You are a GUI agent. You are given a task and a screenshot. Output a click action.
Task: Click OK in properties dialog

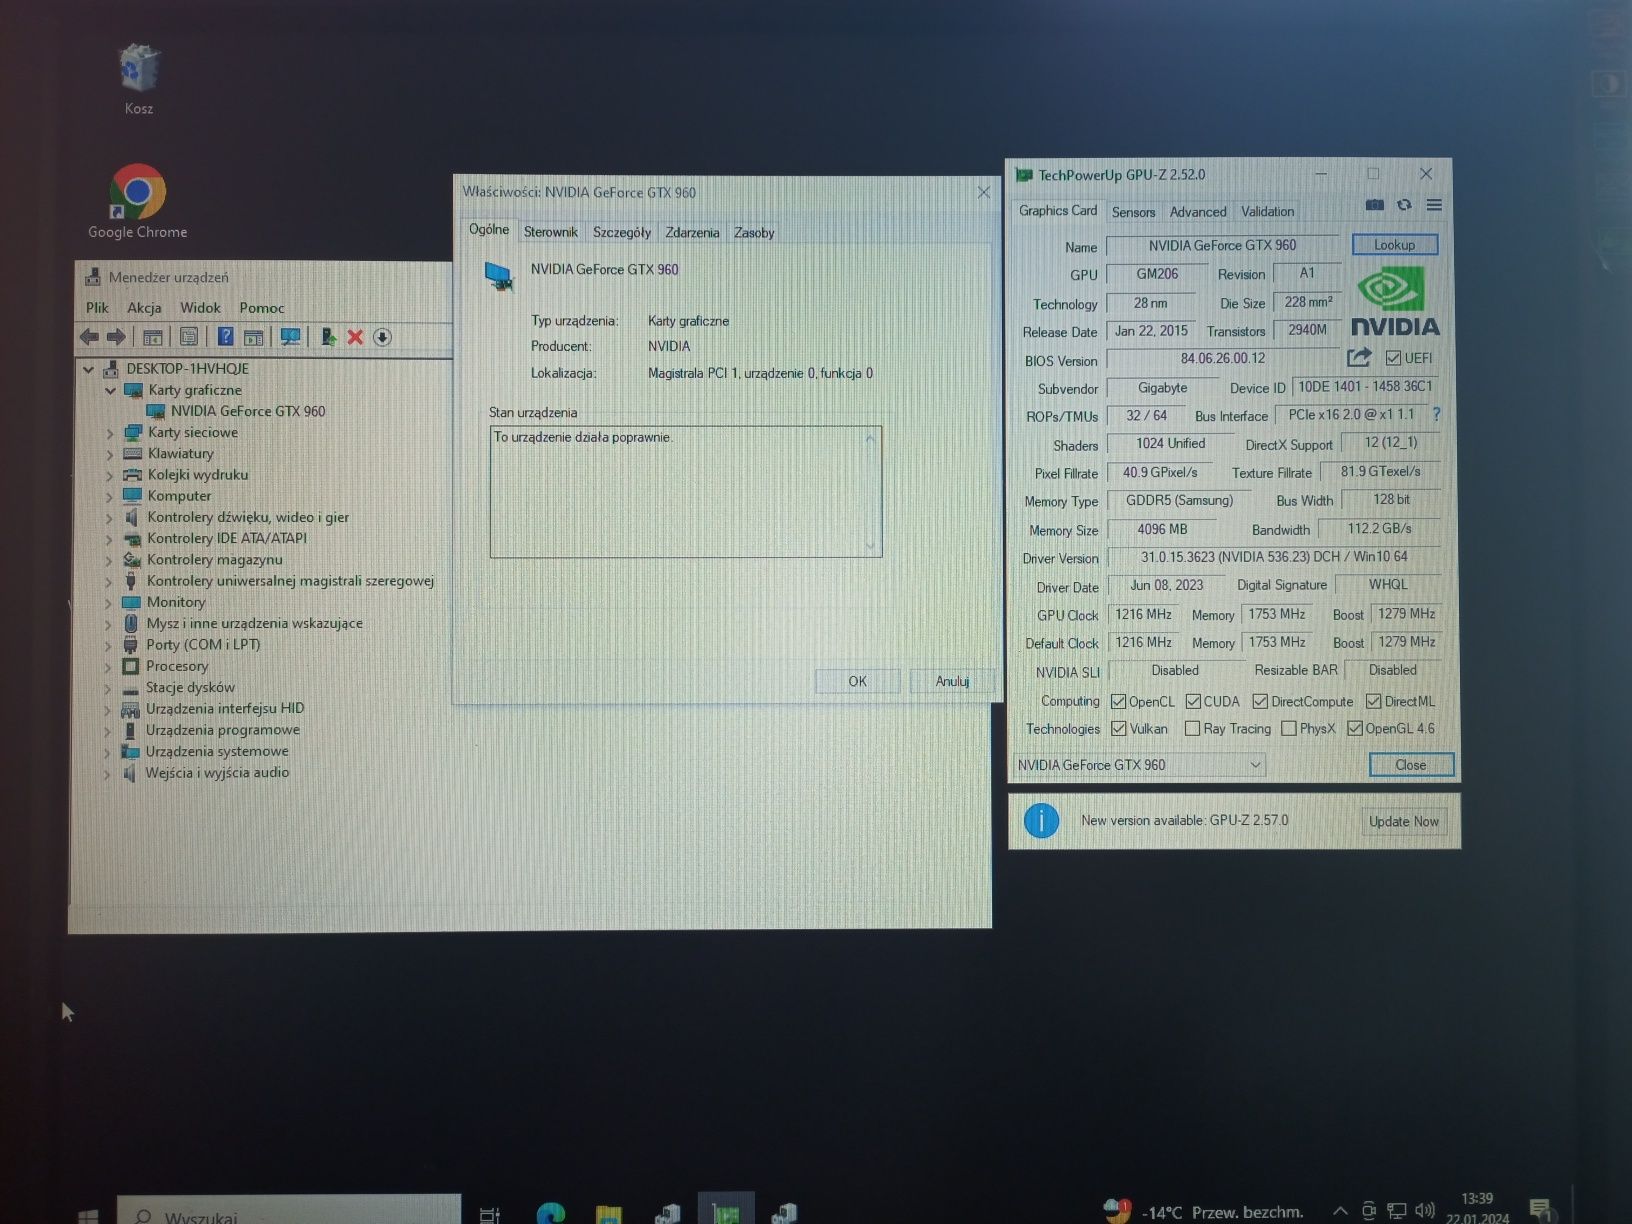(857, 681)
